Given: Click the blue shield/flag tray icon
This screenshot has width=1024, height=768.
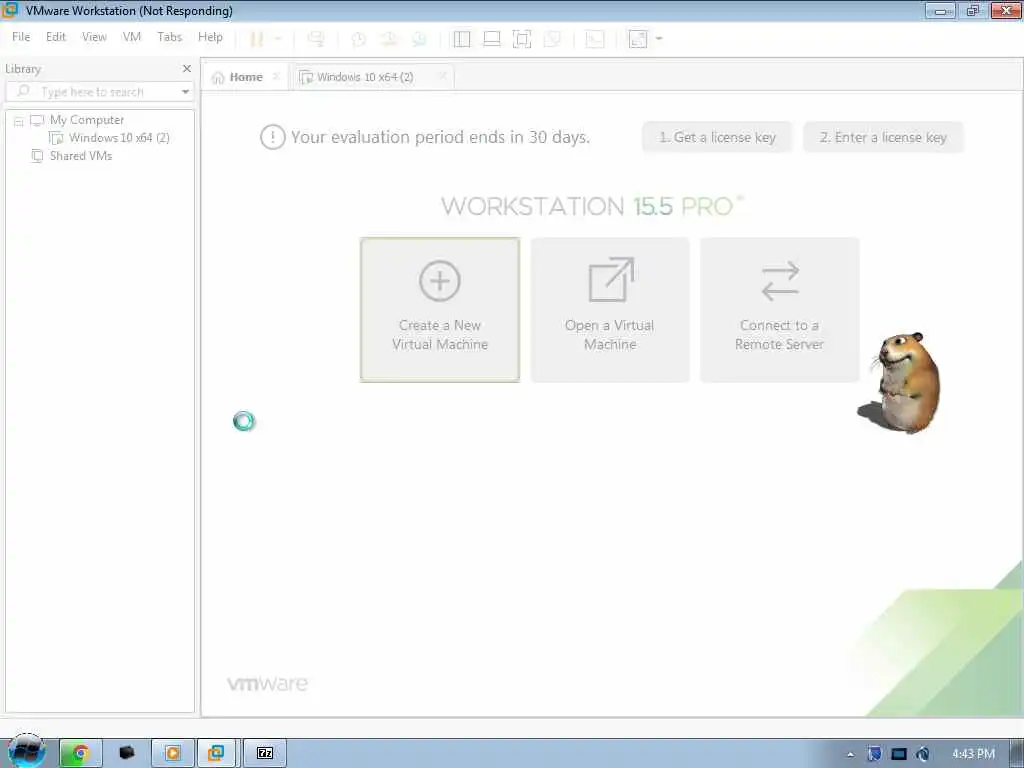Looking at the screenshot, I should tap(874, 754).
